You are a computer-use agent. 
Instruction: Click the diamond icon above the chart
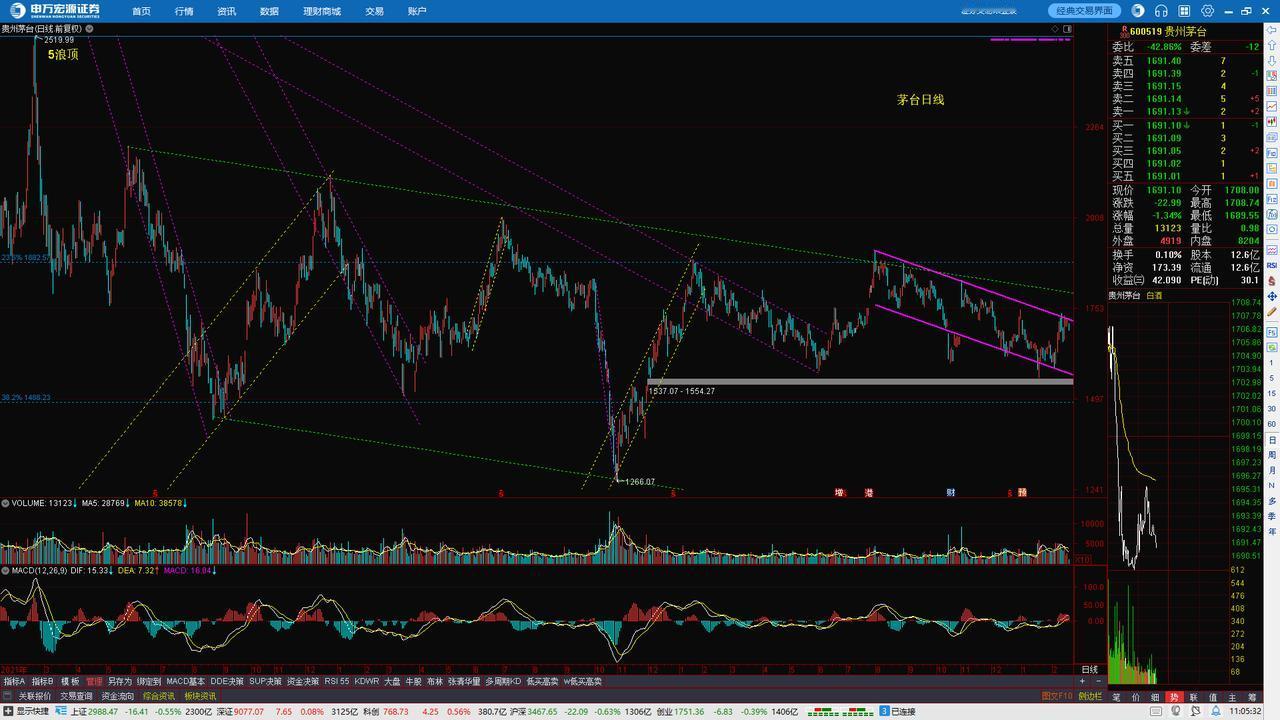click(x=1055, y=28)
